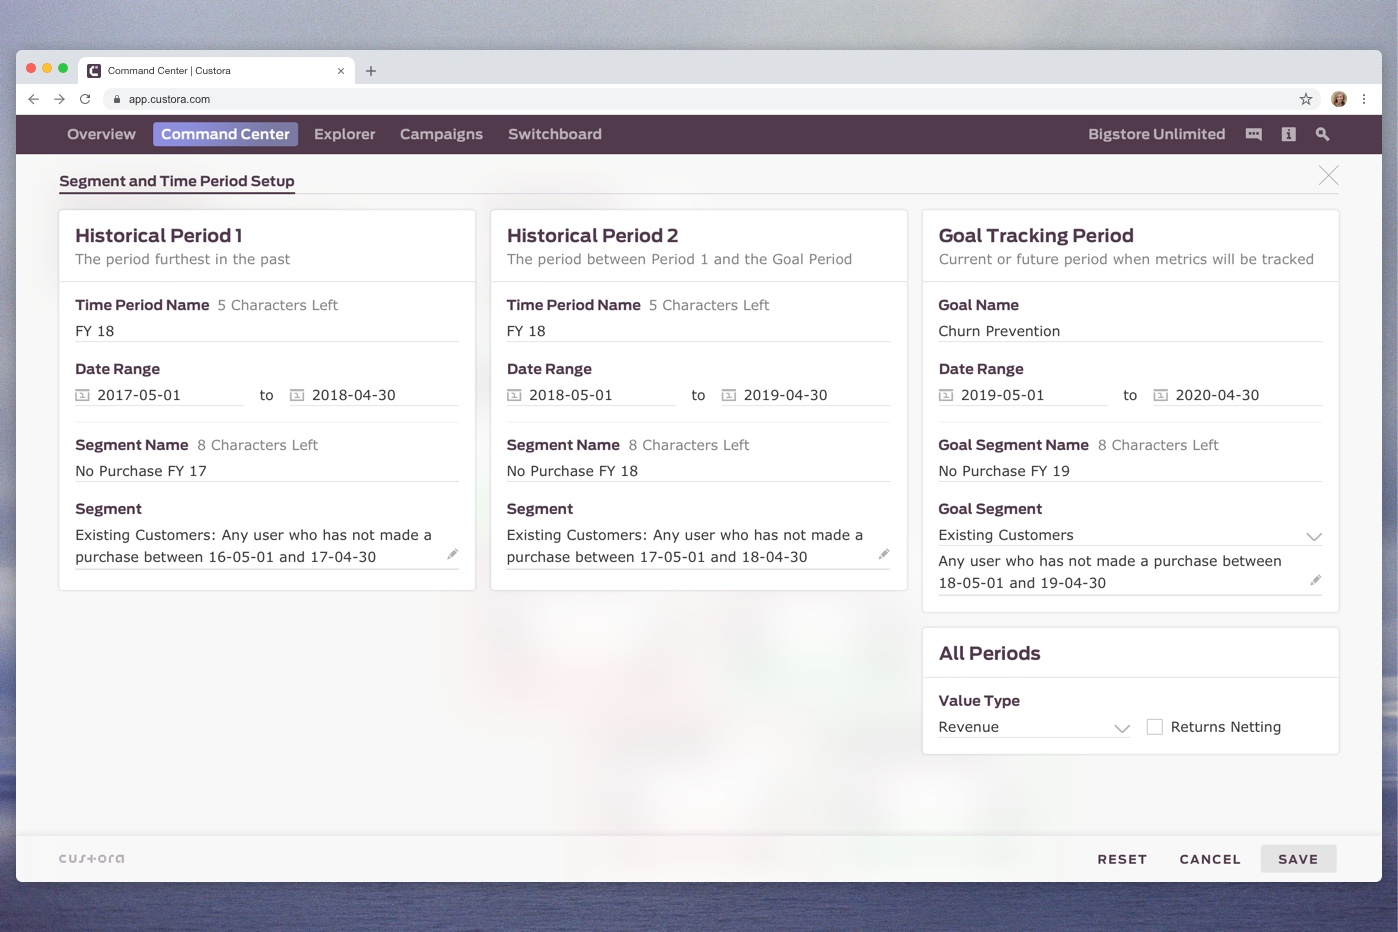Image resolution: width=1398 pixels, height=932 pixels.
Task: Edit the No Purchase FY 19 goal segment name
Action: point(1130,471)
